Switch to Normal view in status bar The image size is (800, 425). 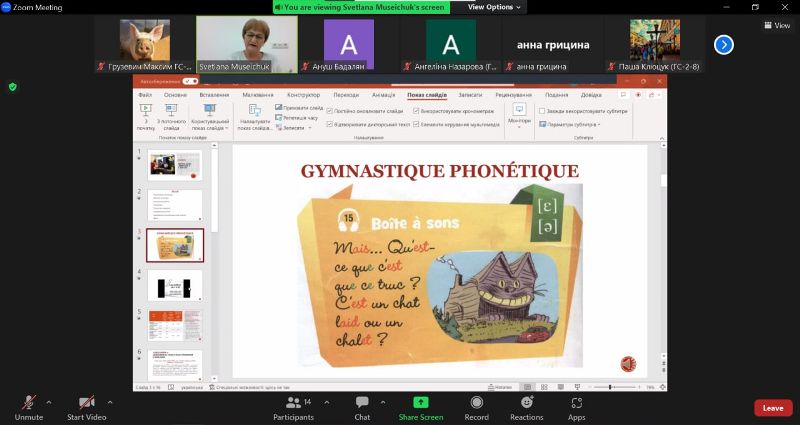point(528,387)
